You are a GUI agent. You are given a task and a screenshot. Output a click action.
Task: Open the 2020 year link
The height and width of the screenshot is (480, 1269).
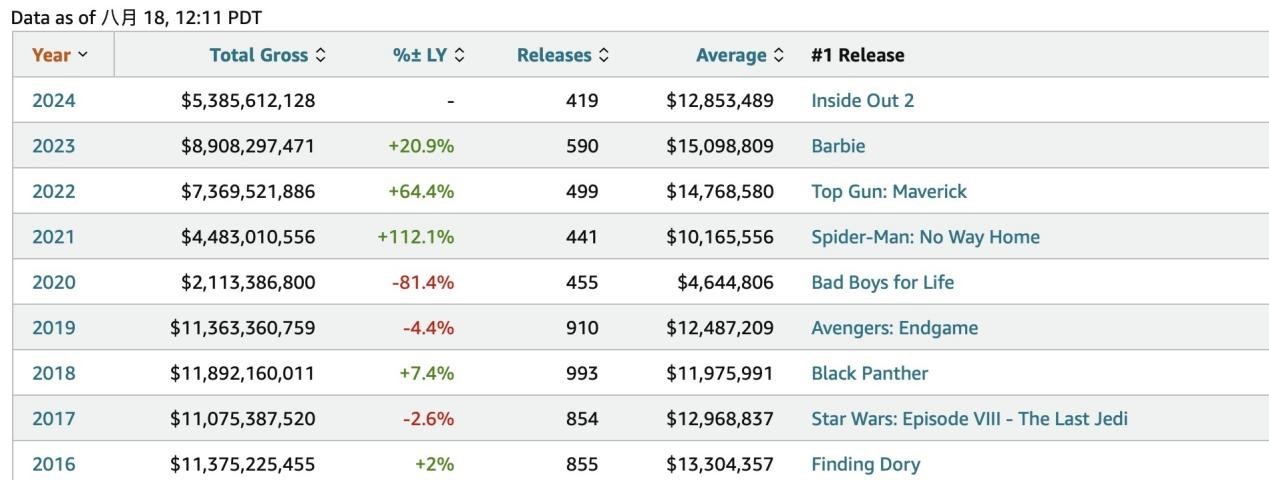click(54, 282)
